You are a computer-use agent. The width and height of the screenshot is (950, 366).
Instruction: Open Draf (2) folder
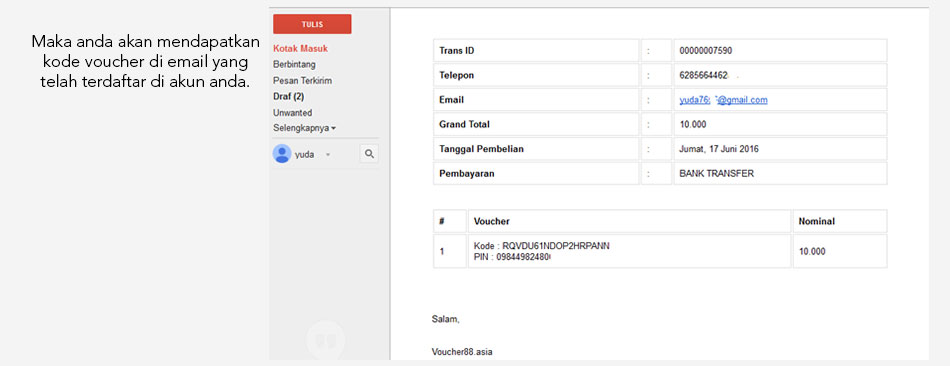point(288,96)
